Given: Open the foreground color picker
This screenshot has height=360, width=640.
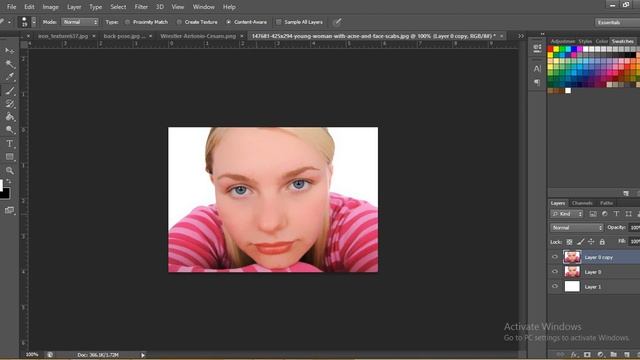Looking at the screenshot, I should (1, 185).
